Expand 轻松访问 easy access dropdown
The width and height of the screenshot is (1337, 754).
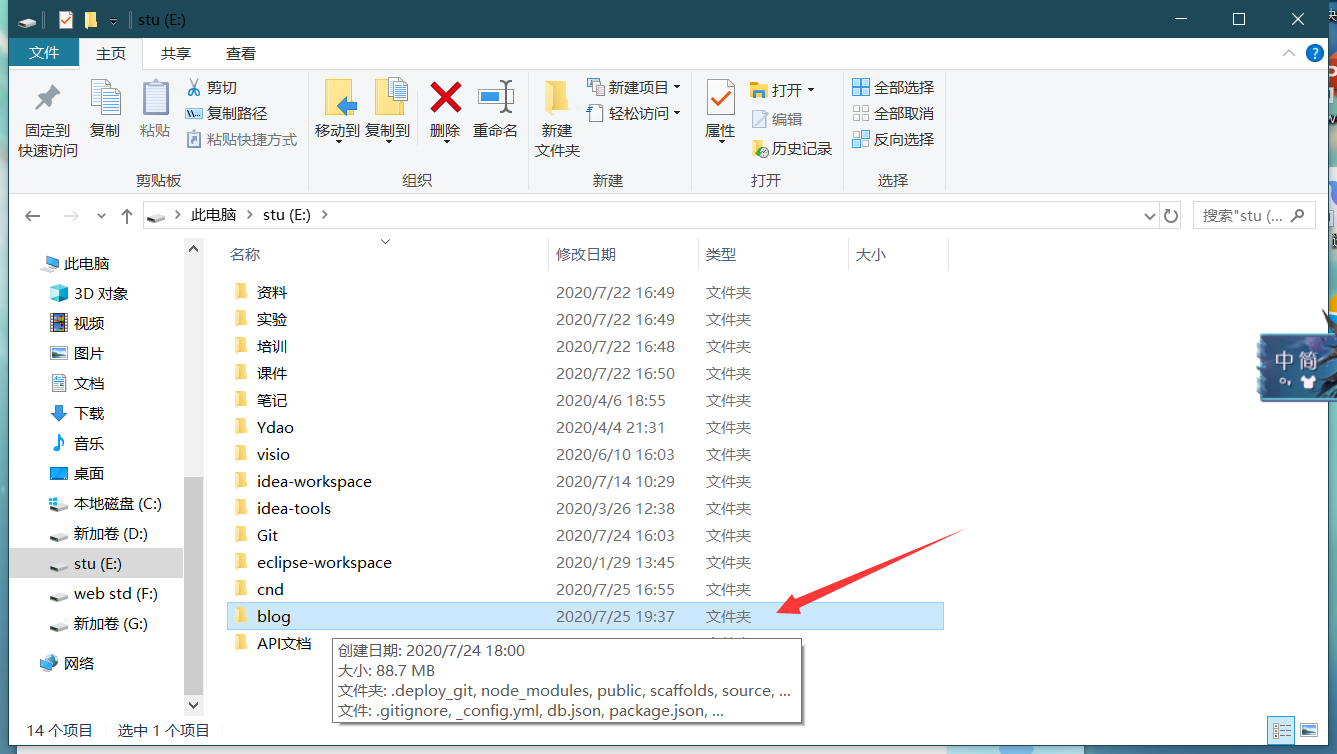[x=677, y=114]
